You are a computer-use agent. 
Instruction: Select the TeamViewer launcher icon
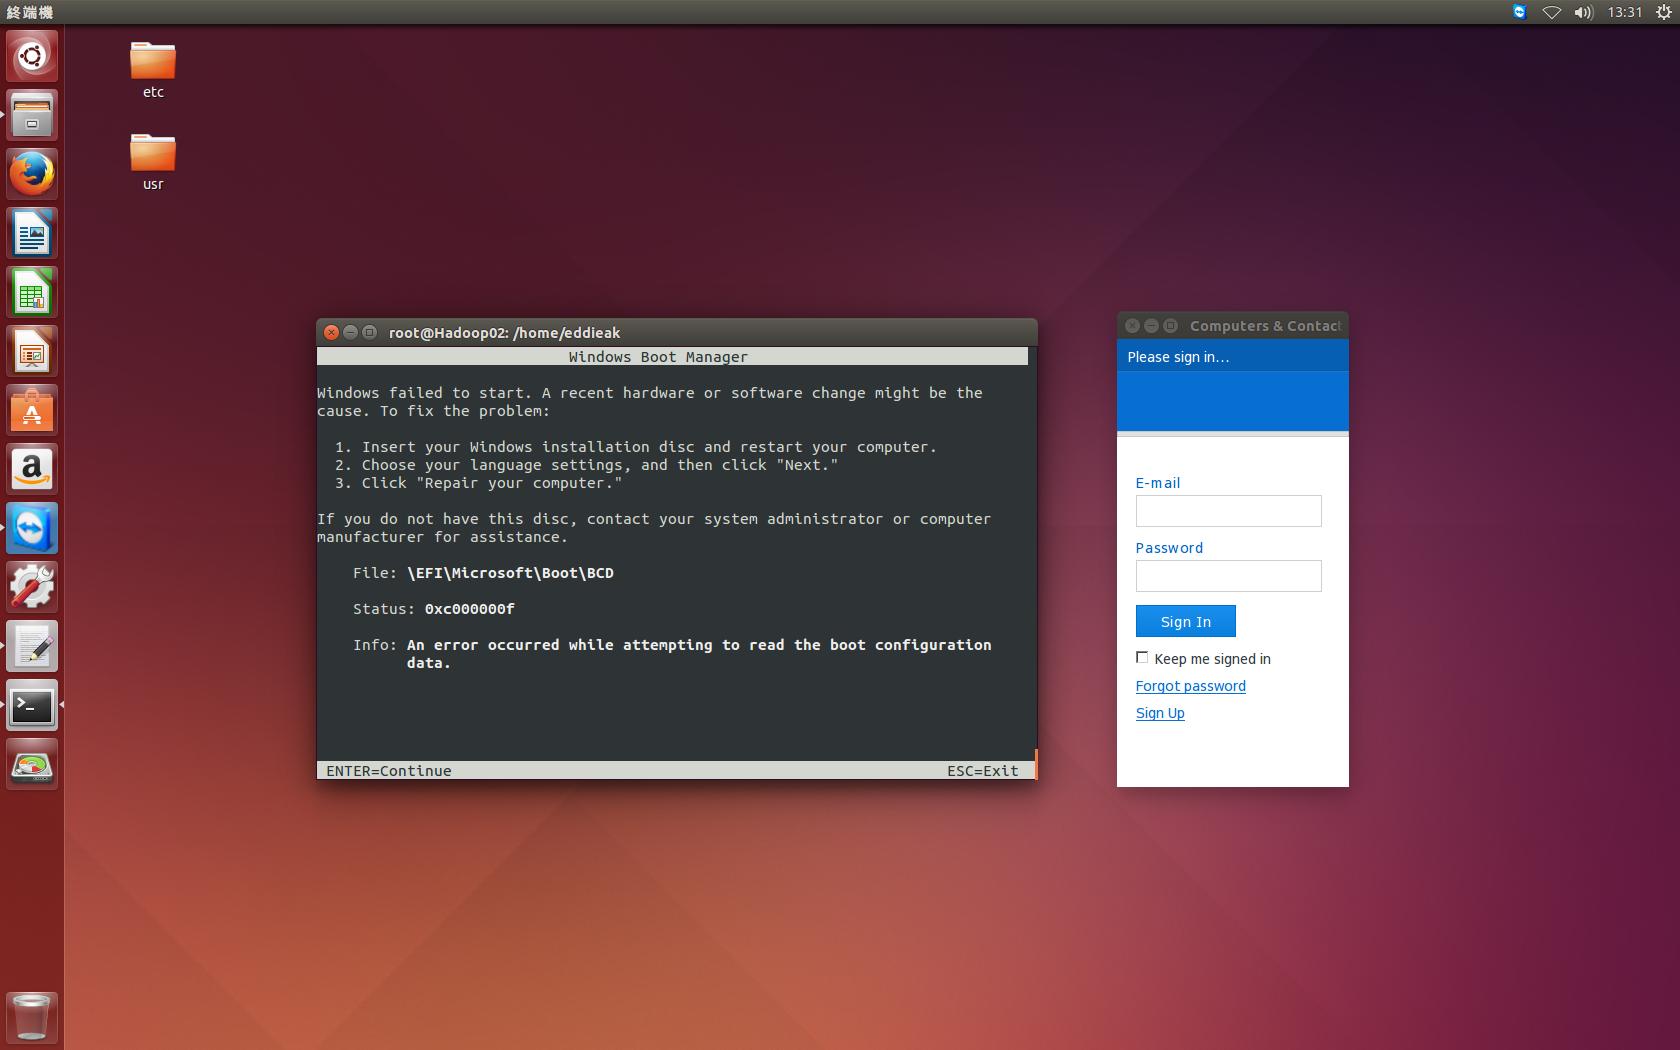[x=32, y=528]
